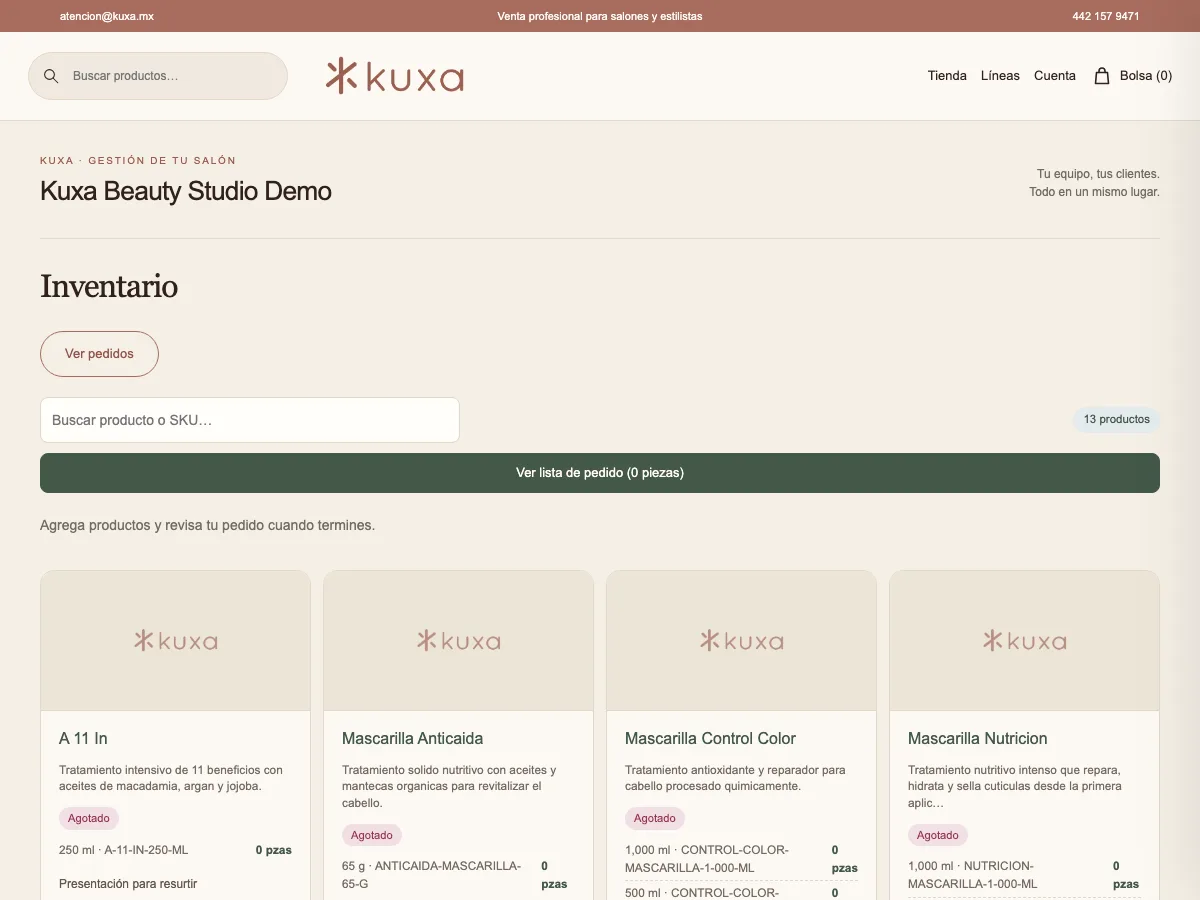1200x900 pixels.
Task: Click the Kuxa logo in header
Action: pyautogui.click(x=395, y=76)
